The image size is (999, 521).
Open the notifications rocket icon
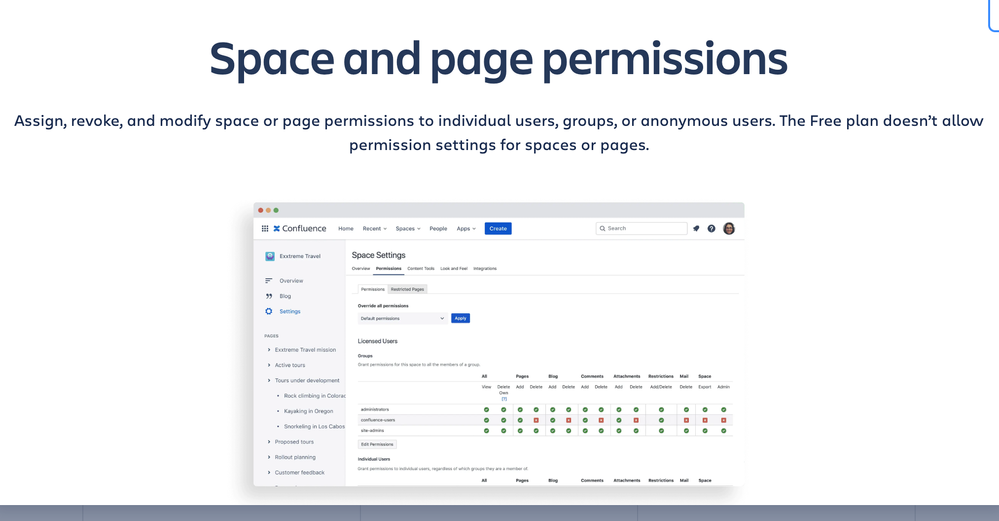point(696,229)
